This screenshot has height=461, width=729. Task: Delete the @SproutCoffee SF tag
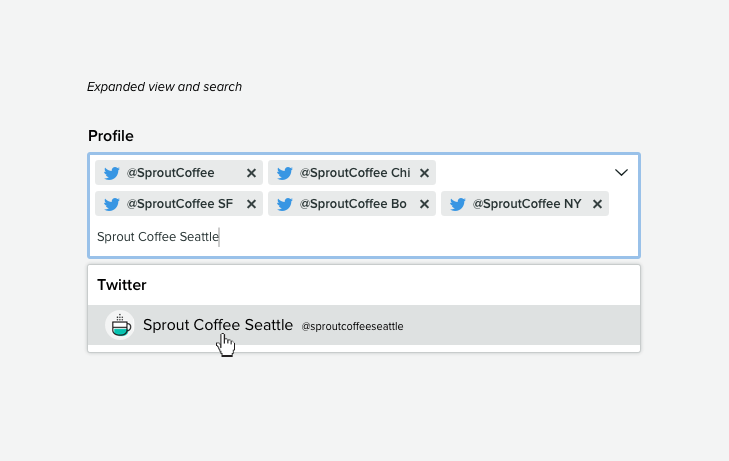[251, 204]
